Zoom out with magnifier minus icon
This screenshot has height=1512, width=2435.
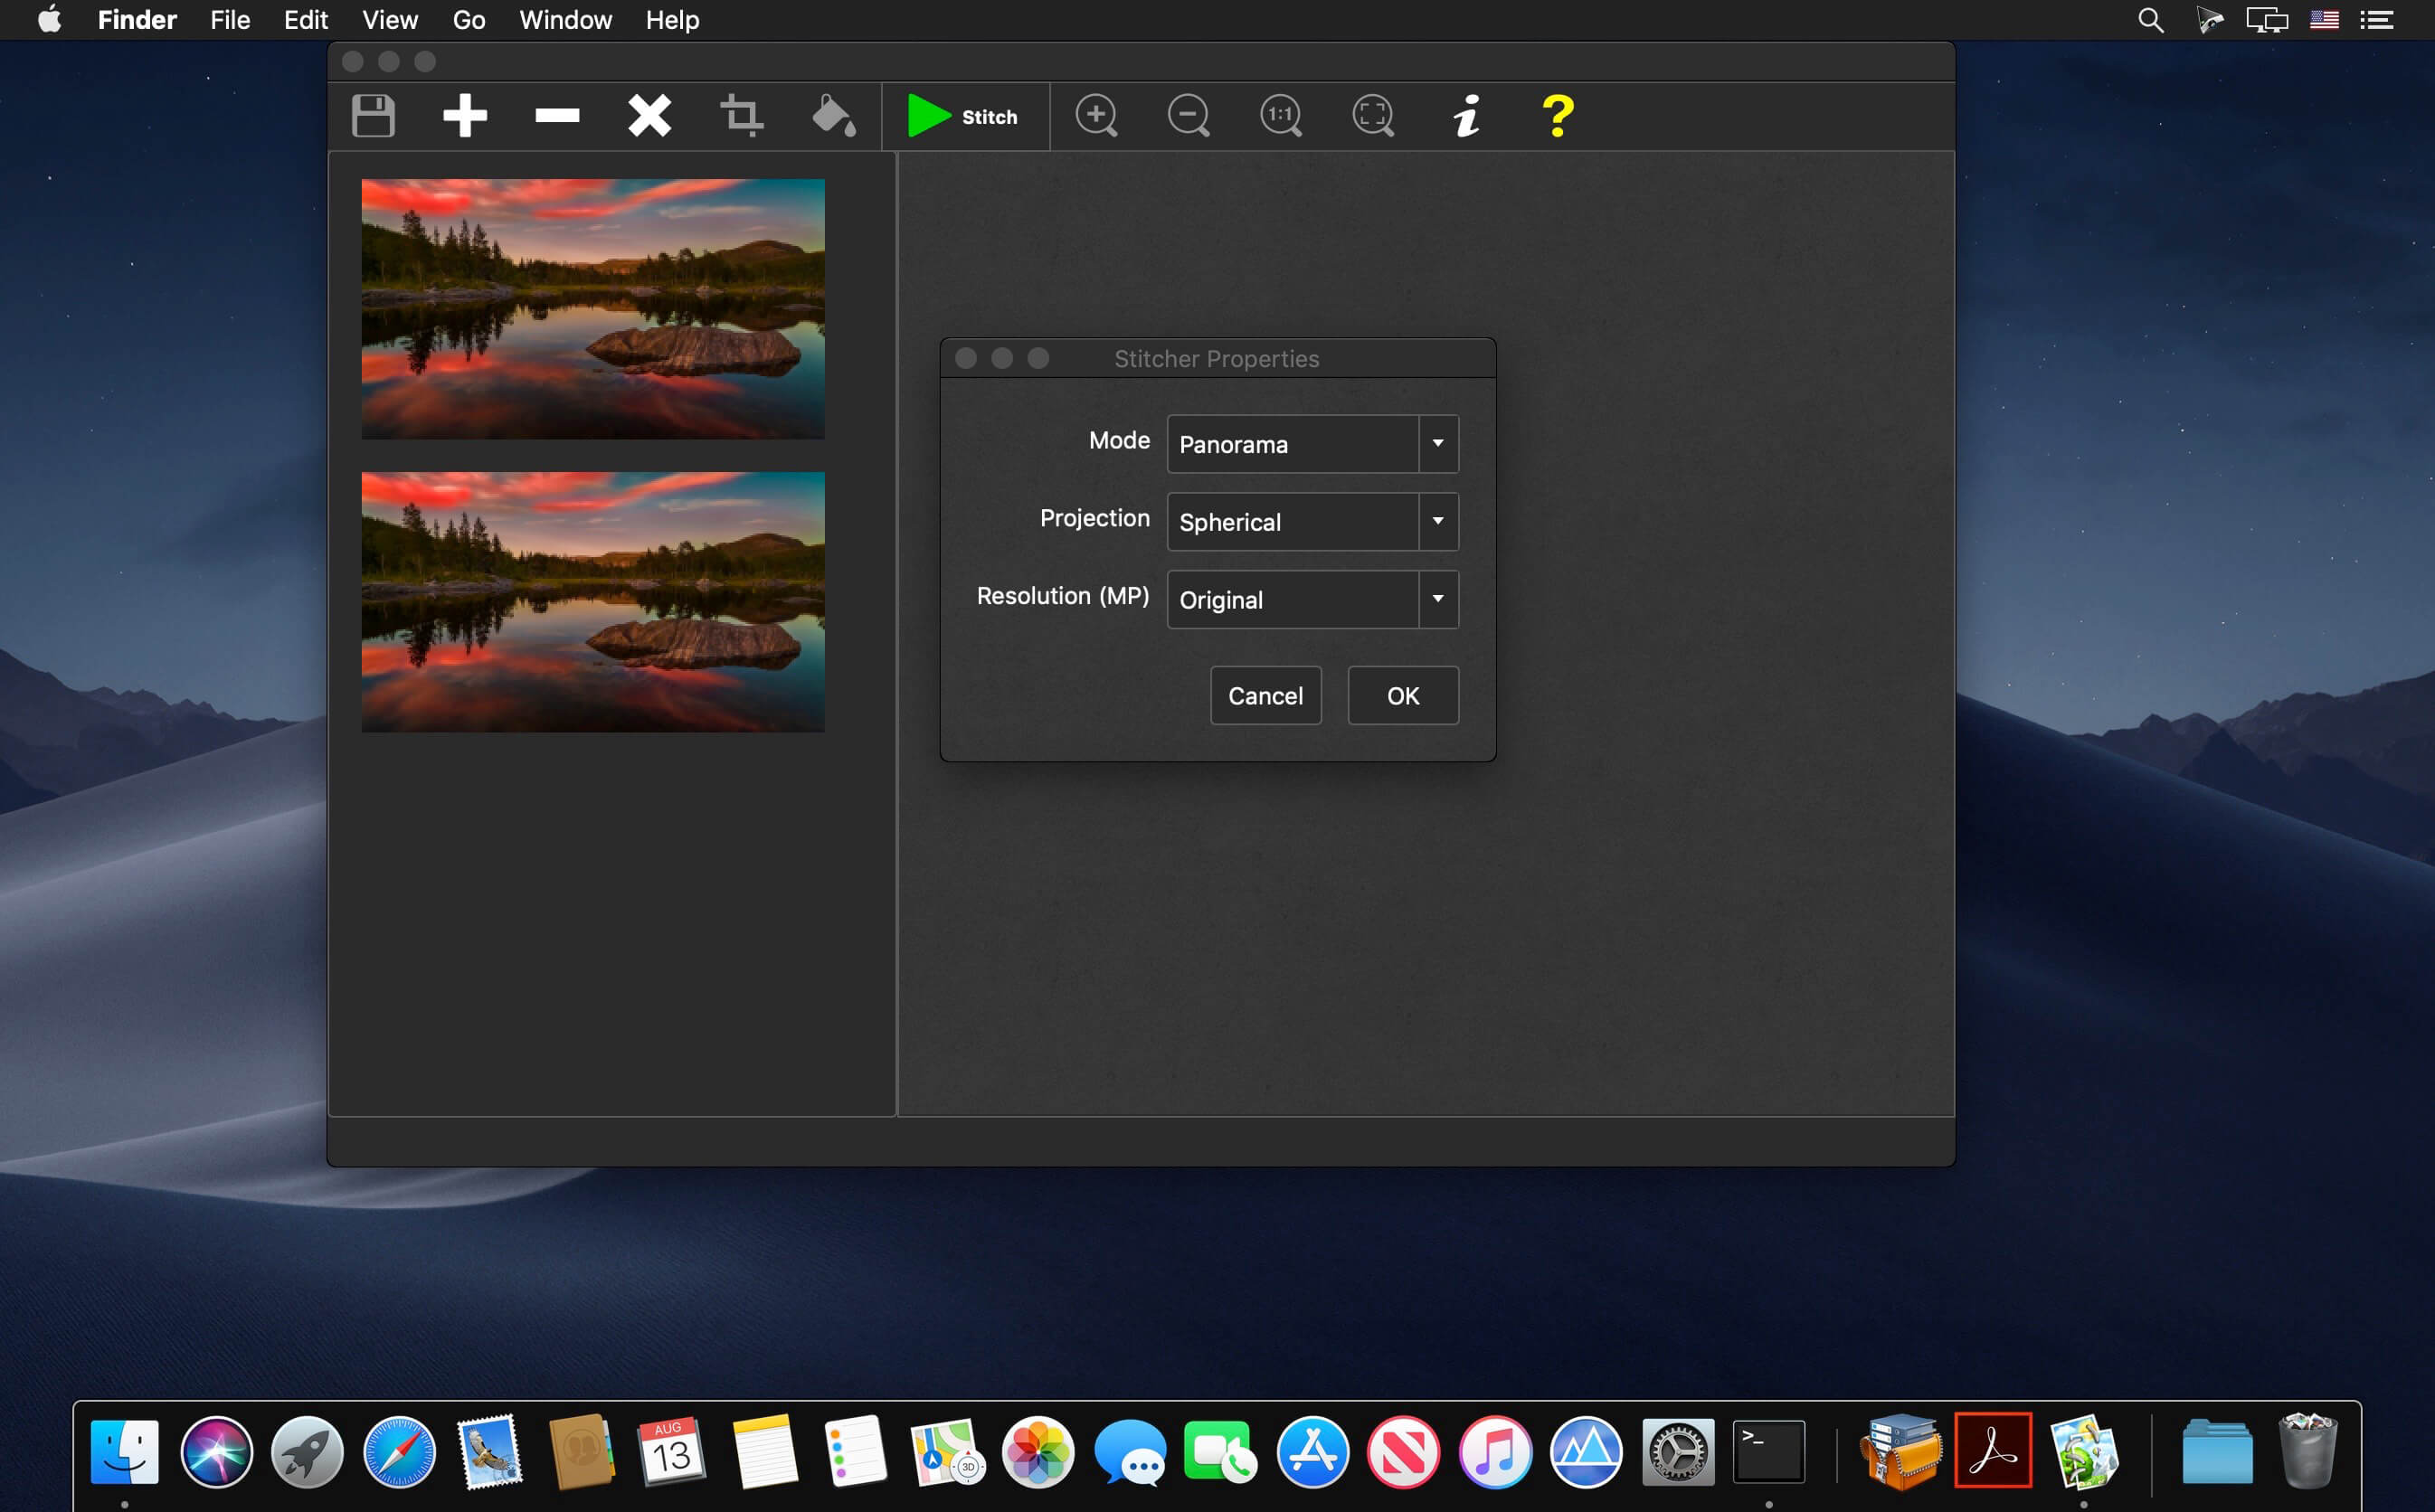[1188, 116]
